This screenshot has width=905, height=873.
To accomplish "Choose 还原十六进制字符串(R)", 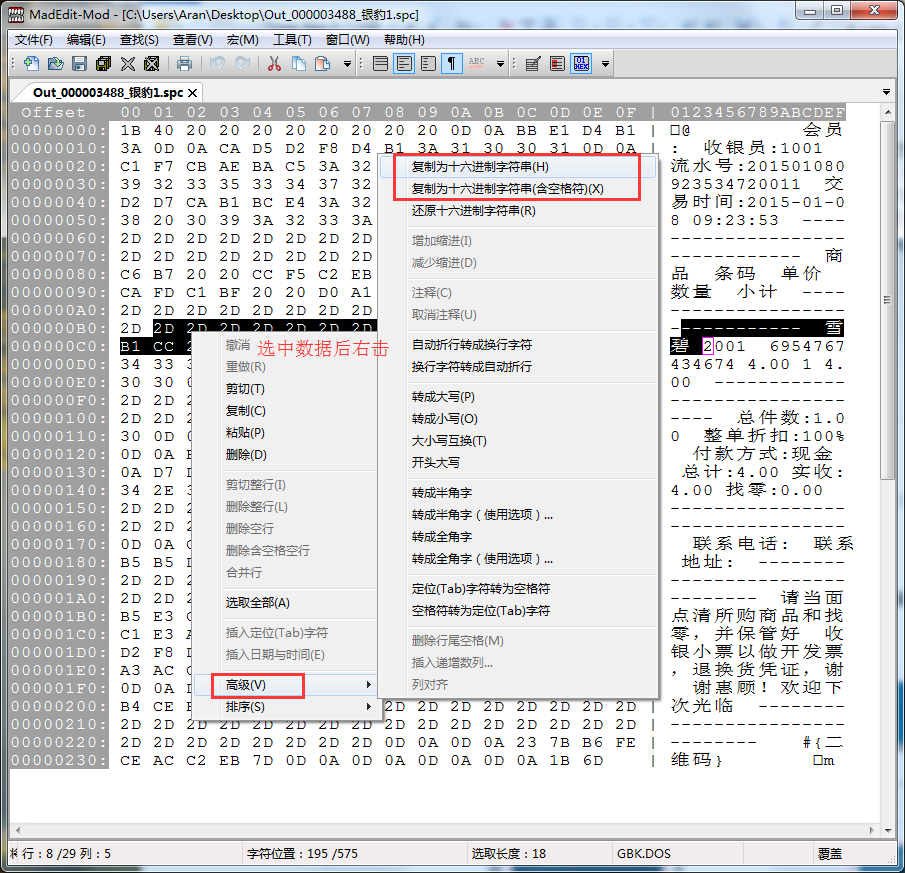I will click(517, 211).
